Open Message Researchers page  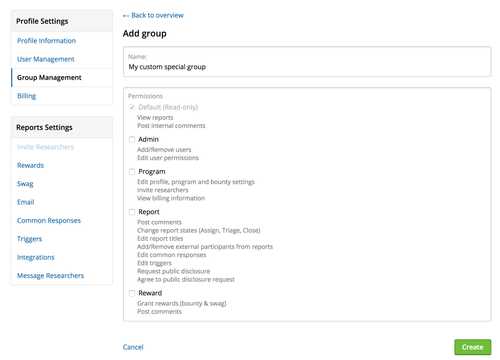(50, 276)
